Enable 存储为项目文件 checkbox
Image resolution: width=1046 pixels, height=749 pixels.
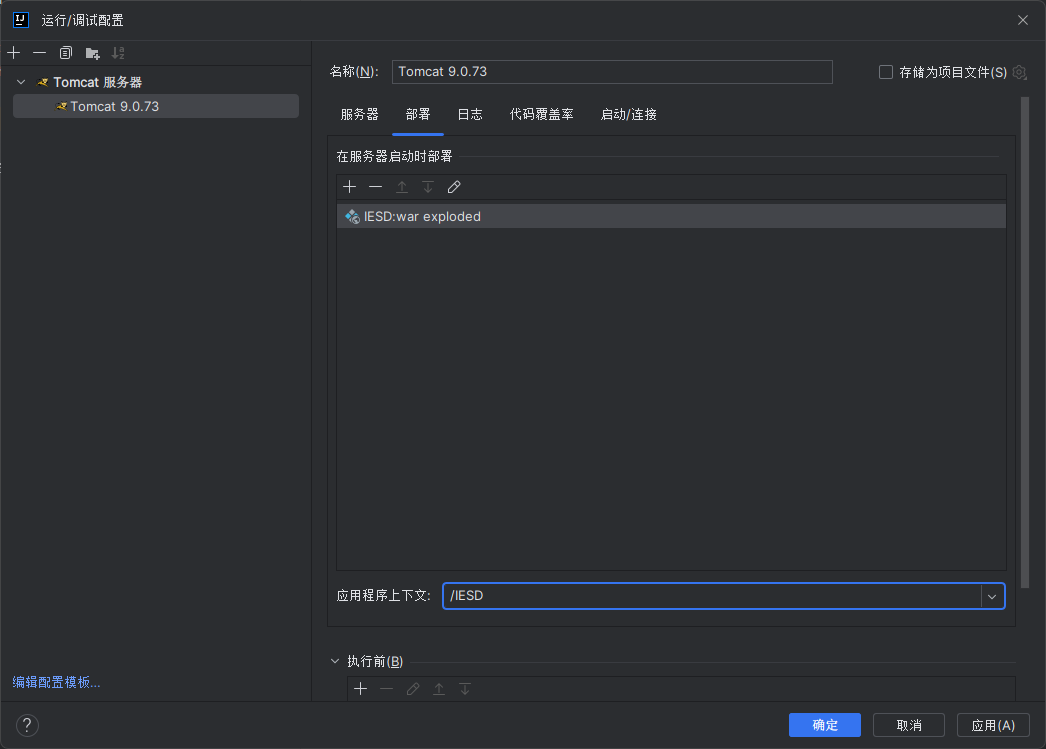click(886, 72)
